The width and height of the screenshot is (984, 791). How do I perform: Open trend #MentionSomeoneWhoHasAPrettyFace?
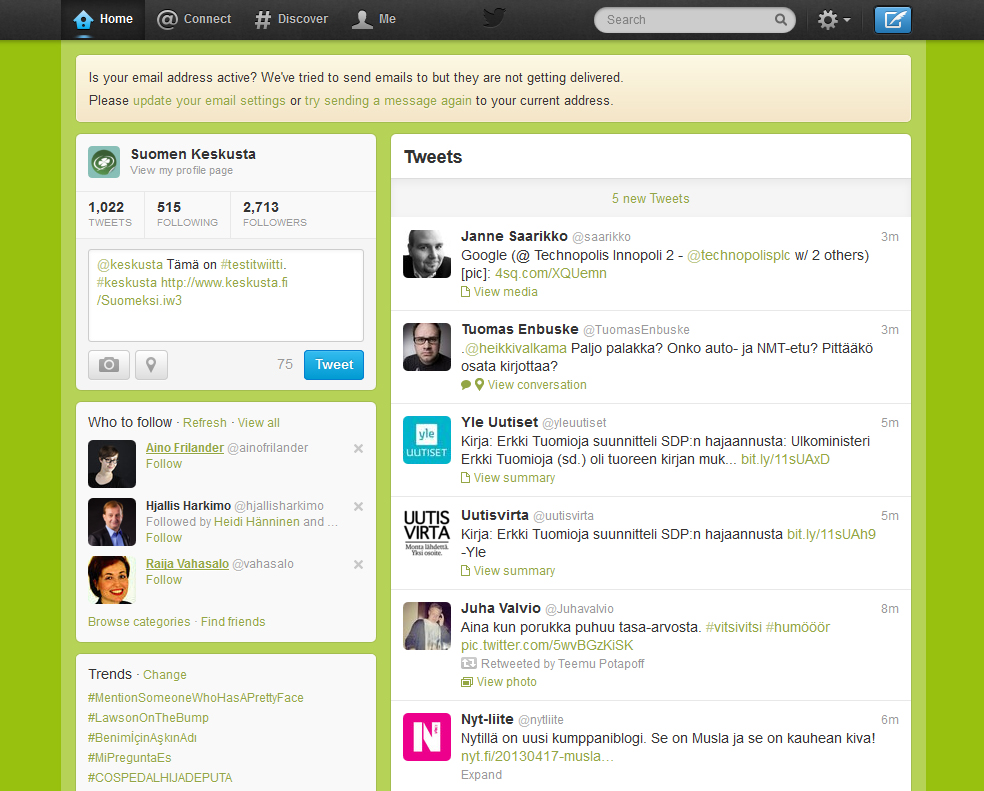pos(196,697)
